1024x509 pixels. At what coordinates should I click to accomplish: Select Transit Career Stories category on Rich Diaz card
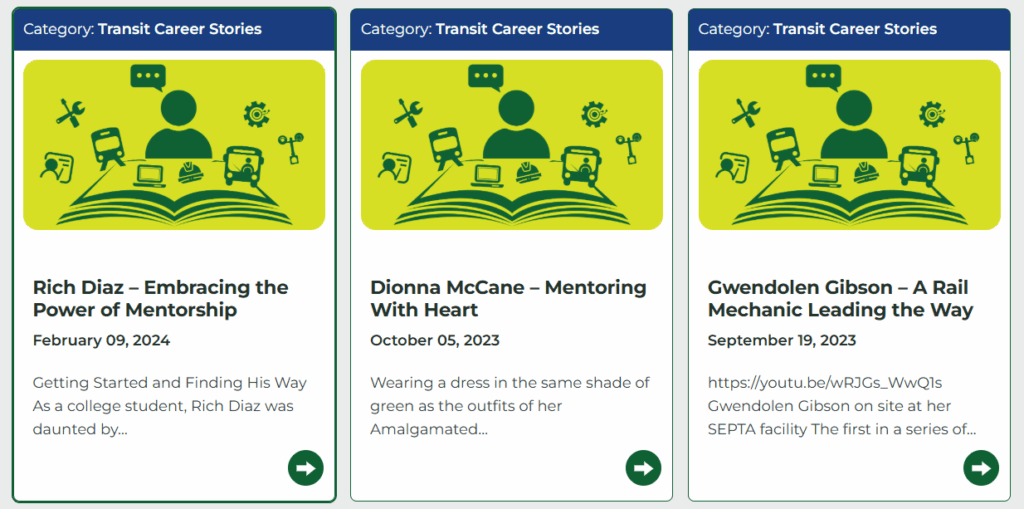[180, 29]
